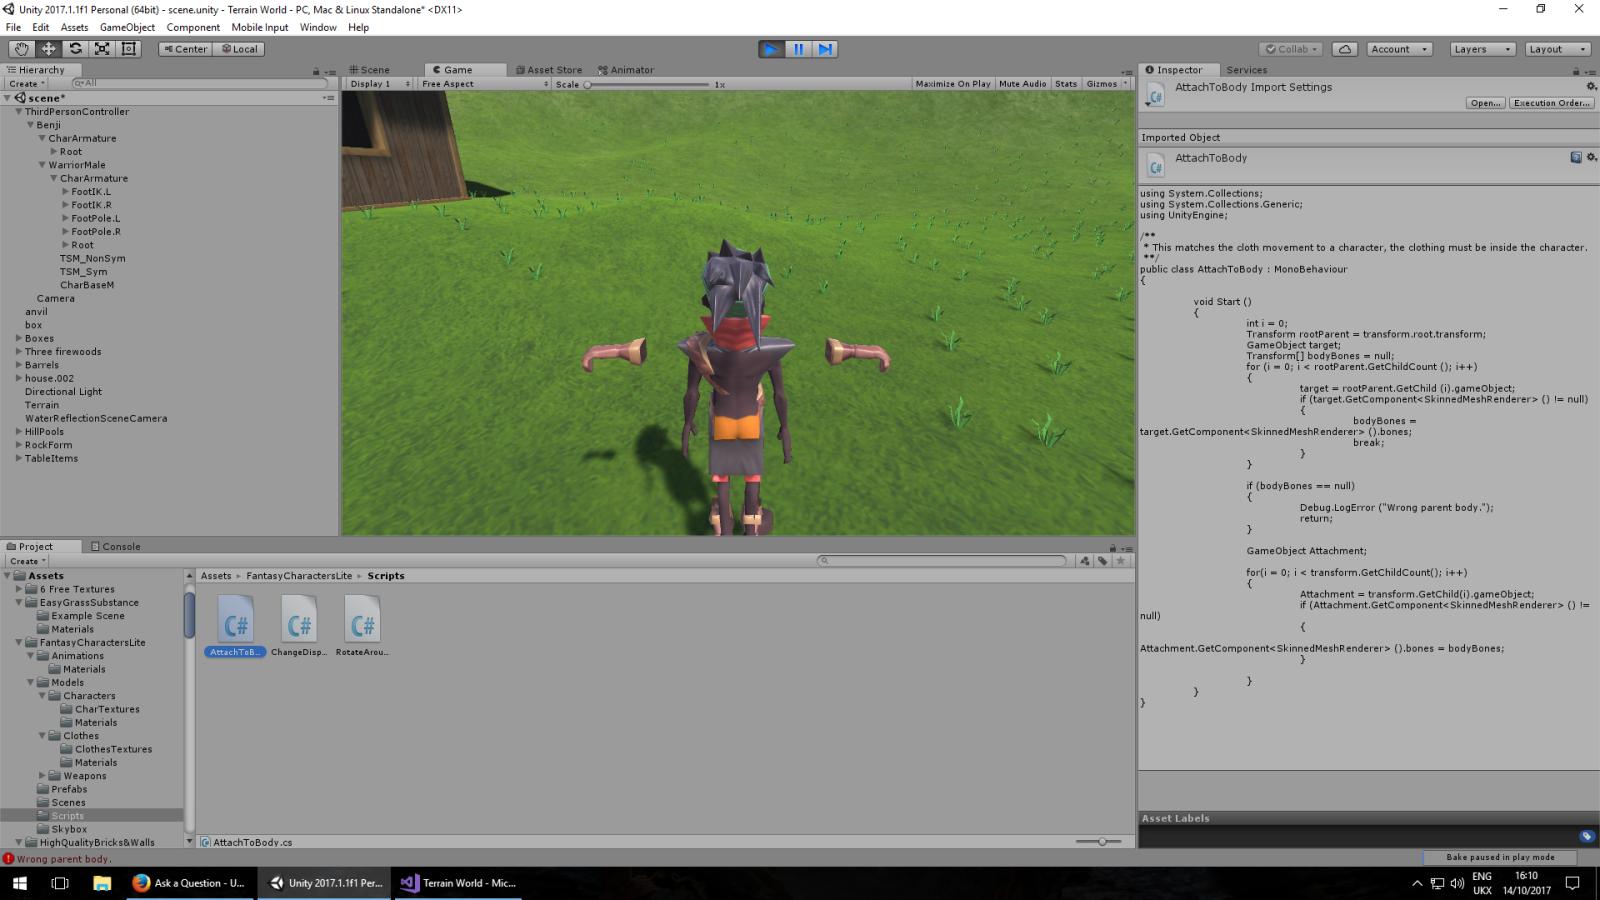The height and width of the screenshot is (900, 1600).
Task: Click the Hierarchy search field
Action: (200, 84)
